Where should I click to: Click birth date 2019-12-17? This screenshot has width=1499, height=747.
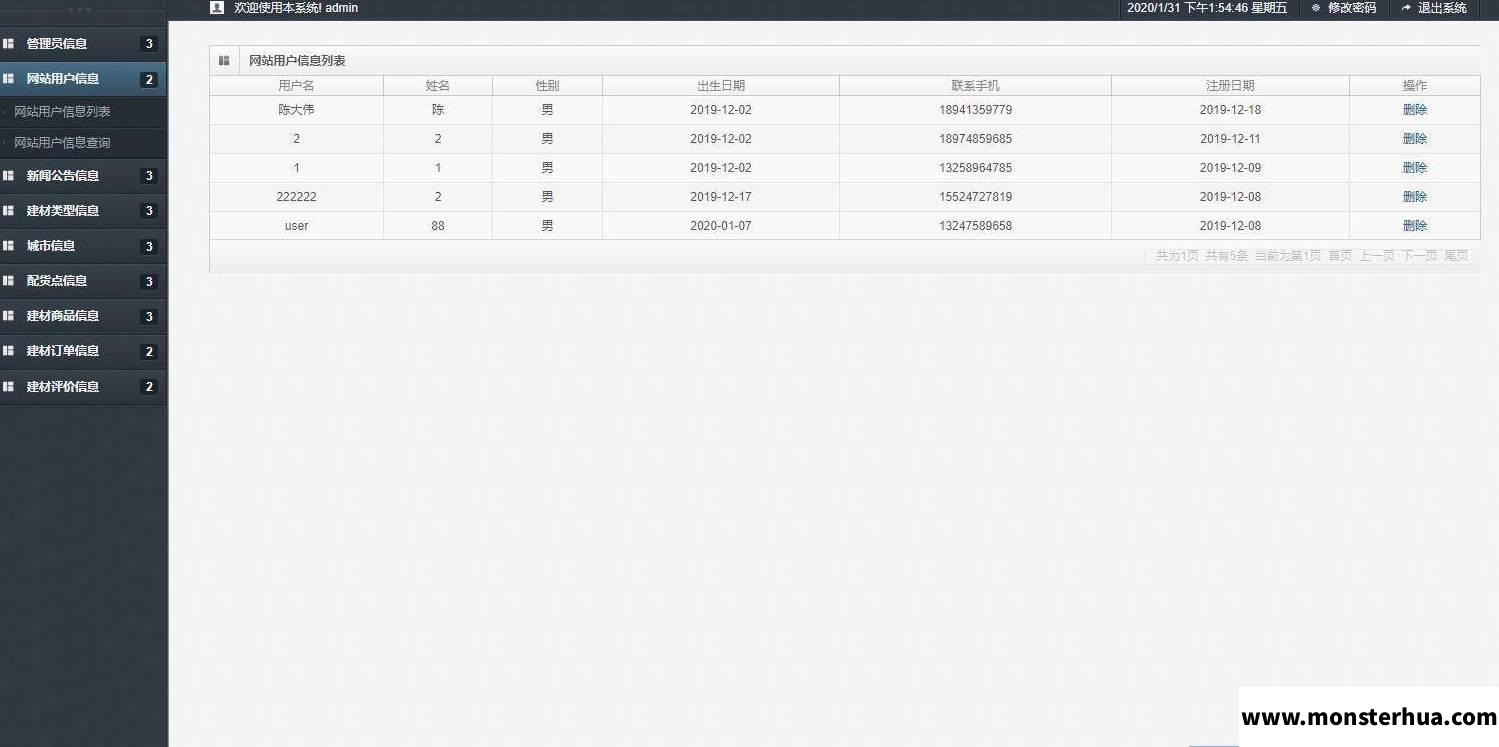[721, 197]
